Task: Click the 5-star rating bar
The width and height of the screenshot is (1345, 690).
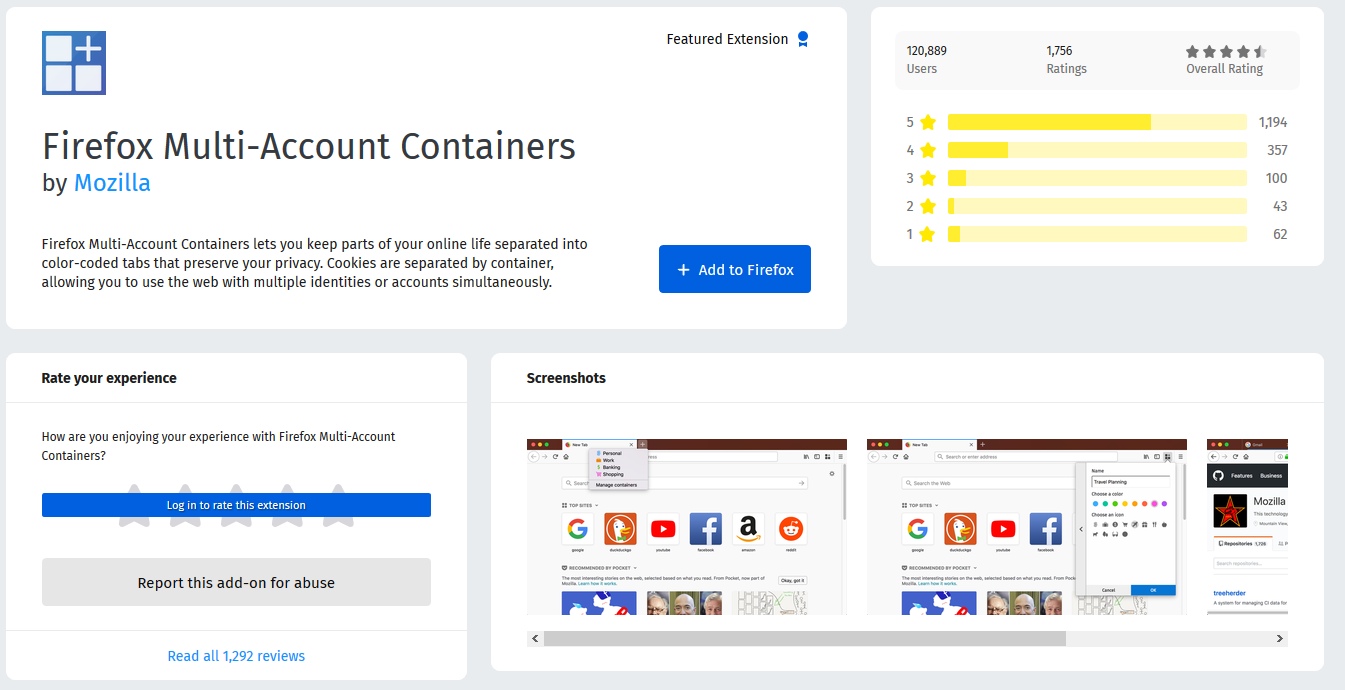Action: tap(1097, 122)
